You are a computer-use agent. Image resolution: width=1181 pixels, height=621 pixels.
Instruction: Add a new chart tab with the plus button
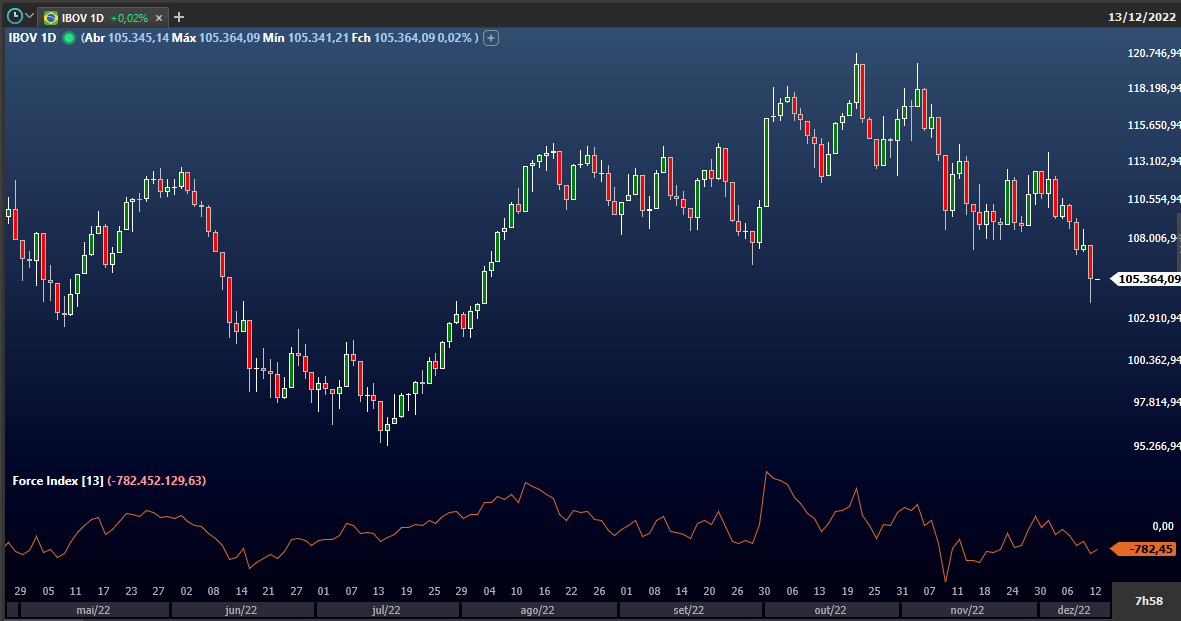pos(179,17)
